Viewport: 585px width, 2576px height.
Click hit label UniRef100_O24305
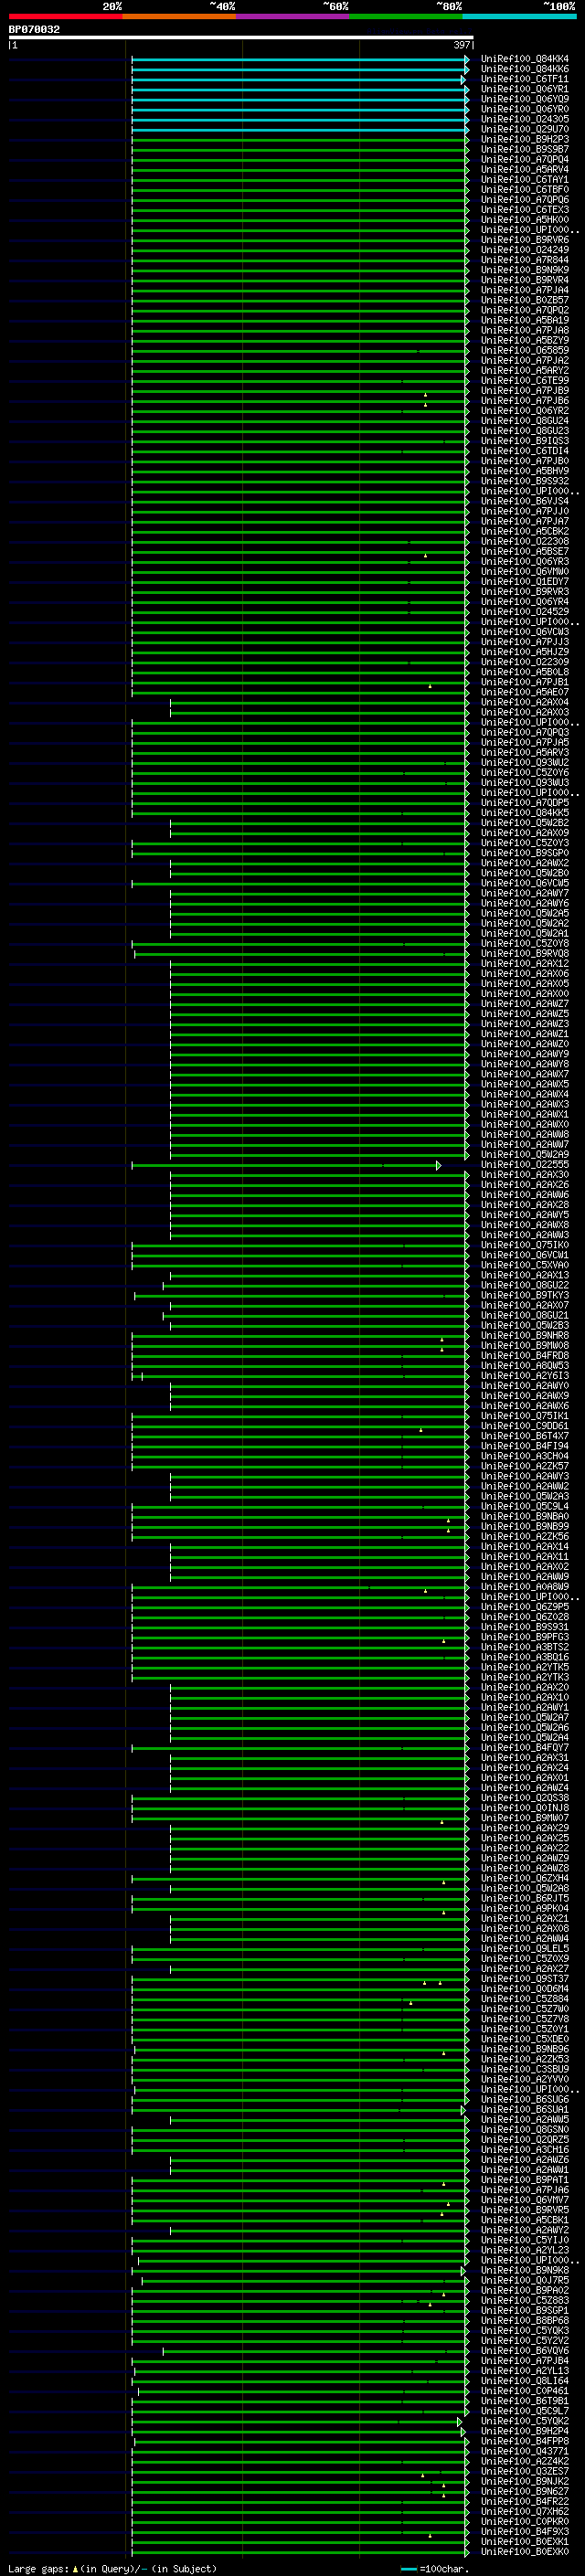[524, 119]
